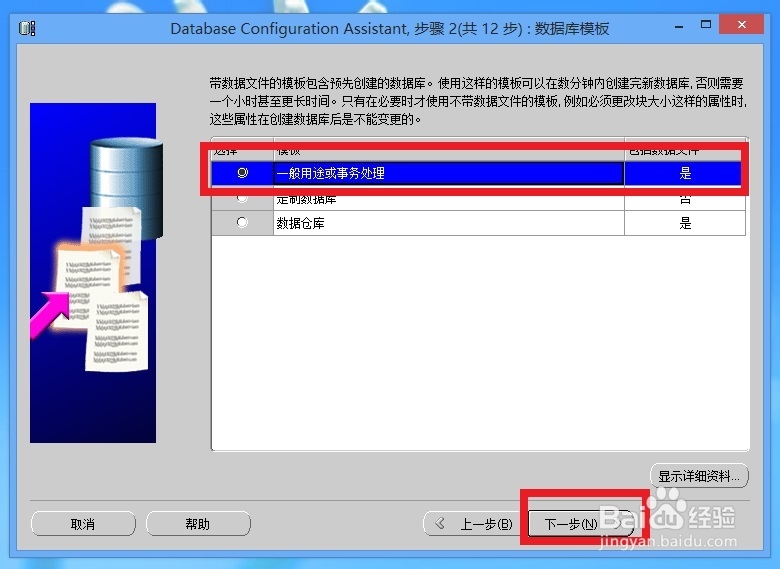The width and height of the screenshot is (780, 569).
Task: Select the 数据仓库 radio button
Action: (x=242, y=222)
